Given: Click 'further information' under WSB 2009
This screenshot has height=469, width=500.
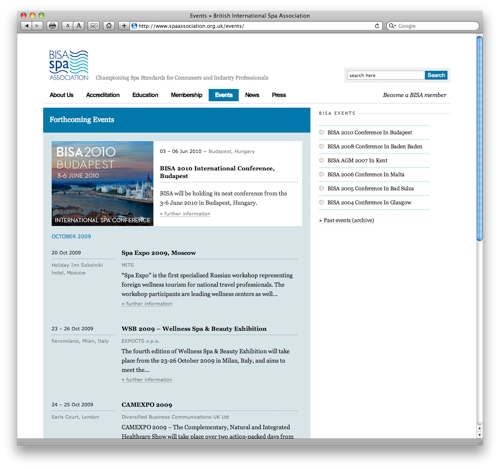Looking at the screenshot, I should tap(147, 380).
